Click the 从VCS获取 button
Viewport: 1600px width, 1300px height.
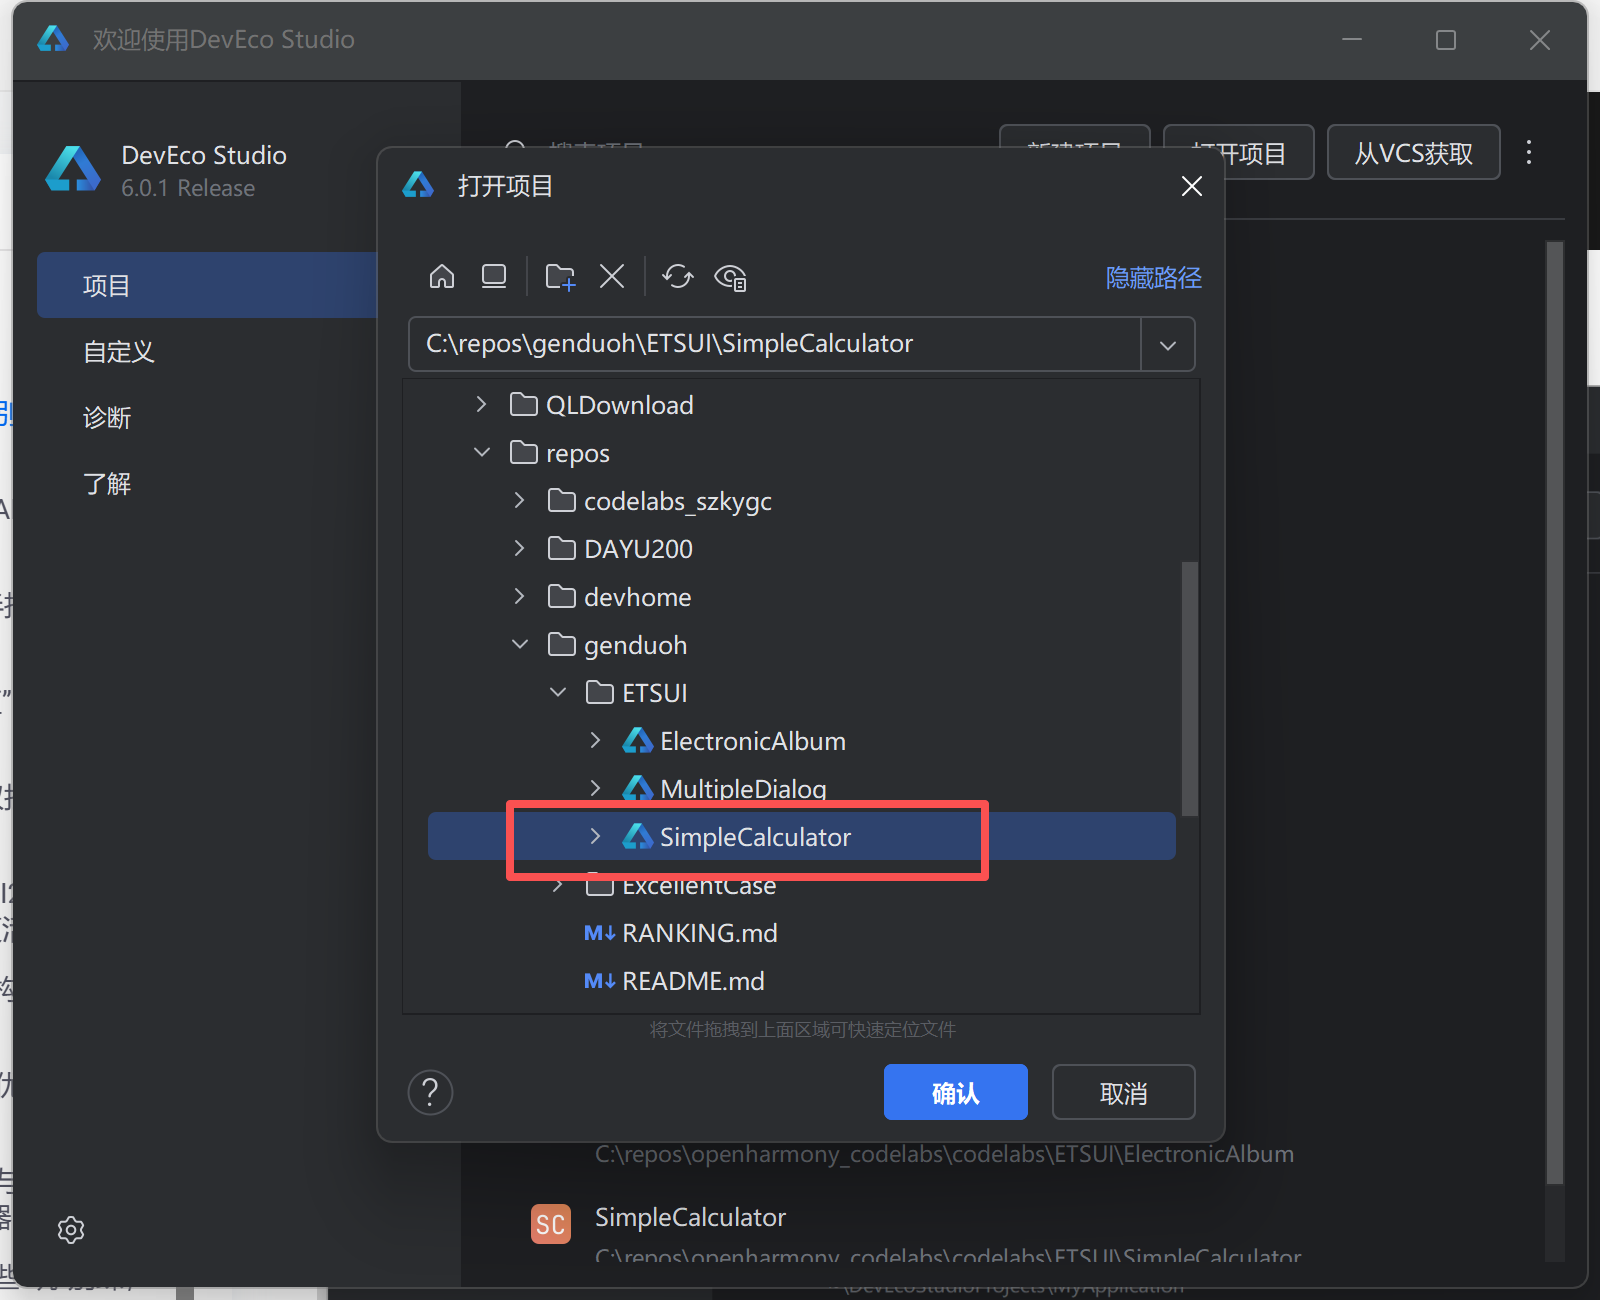pyautogui.click(x=1413, y=153)
